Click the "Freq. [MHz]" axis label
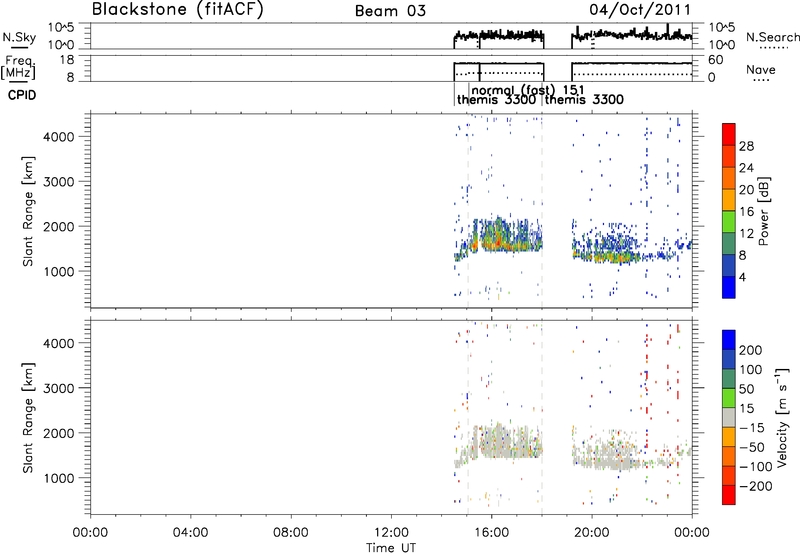800x554 pixels. [19, 67]
